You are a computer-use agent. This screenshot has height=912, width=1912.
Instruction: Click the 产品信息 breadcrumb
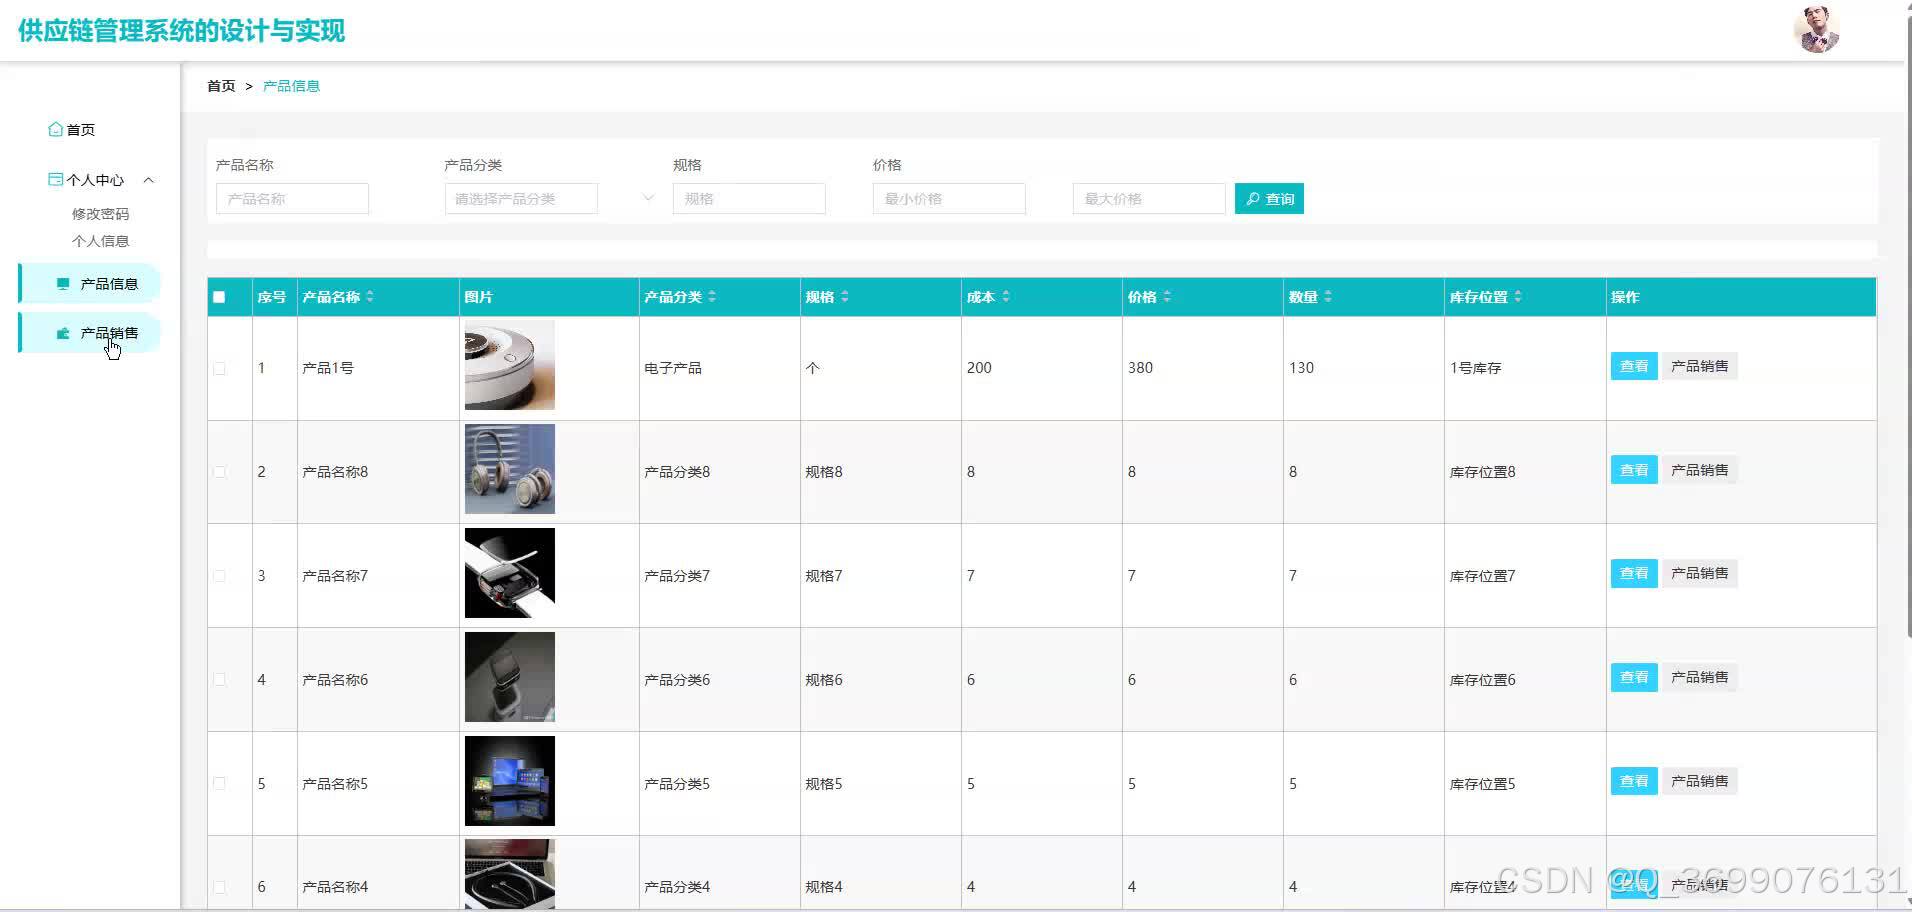(291, 86)
